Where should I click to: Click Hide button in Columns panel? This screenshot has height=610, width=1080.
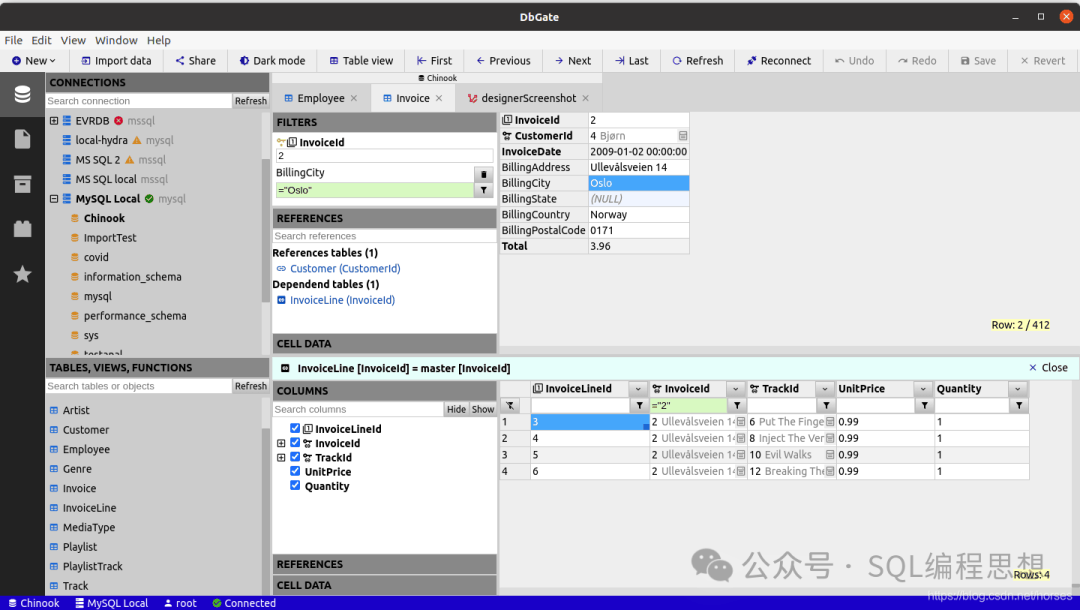(x=456, y=409)
